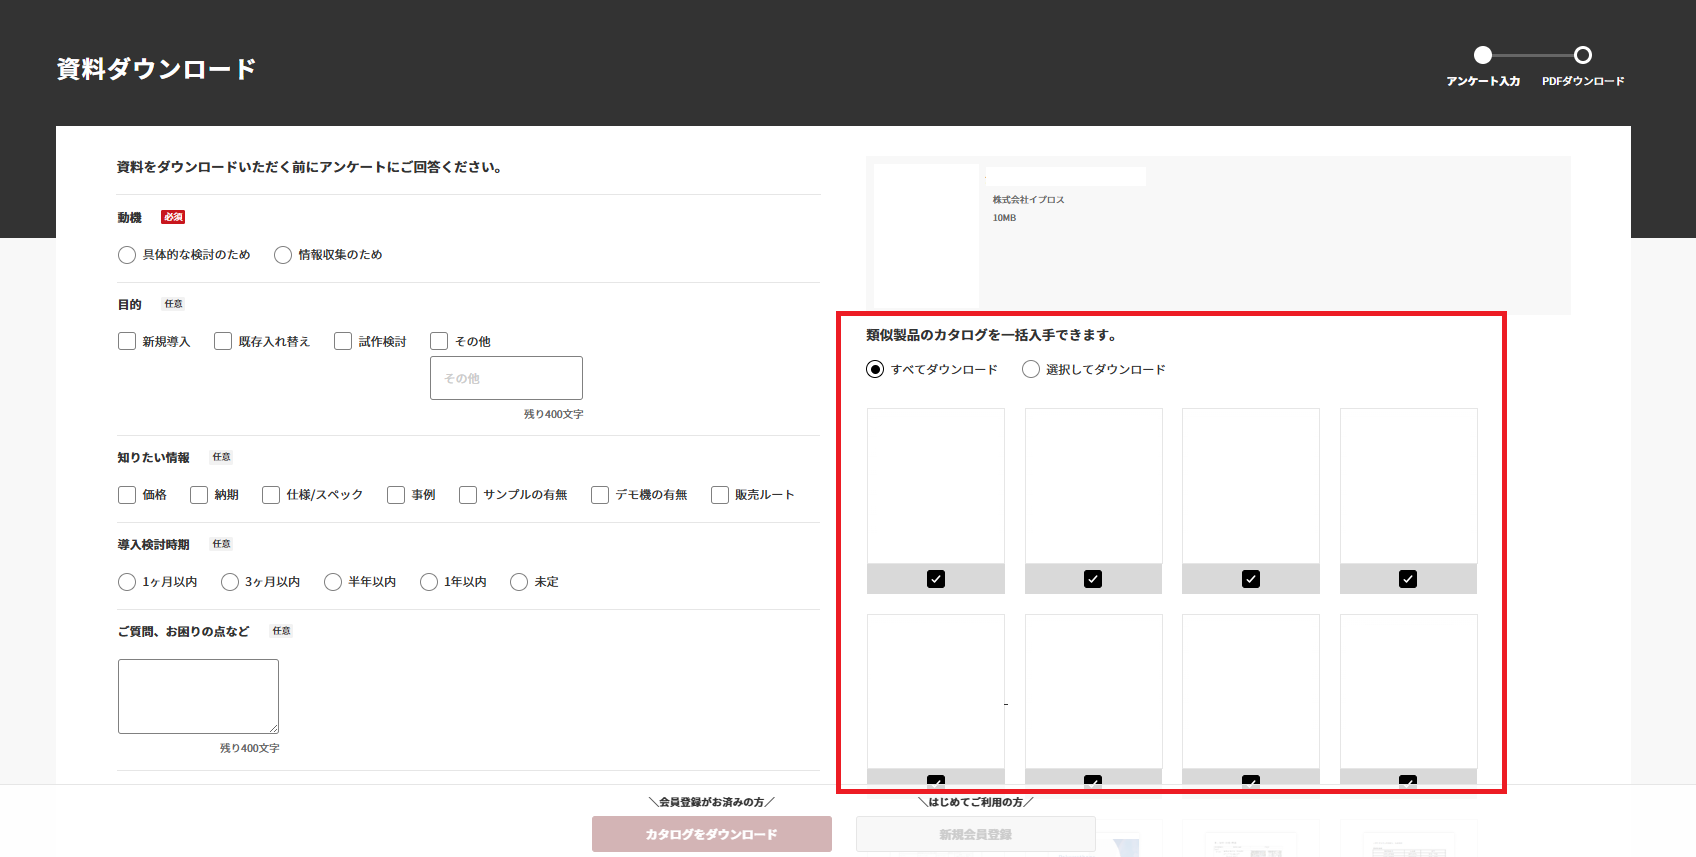The width and height of the screenshot is (1696, 857).
Task: Open third catalog thumbnail in top row
Action: point(1251,486)
